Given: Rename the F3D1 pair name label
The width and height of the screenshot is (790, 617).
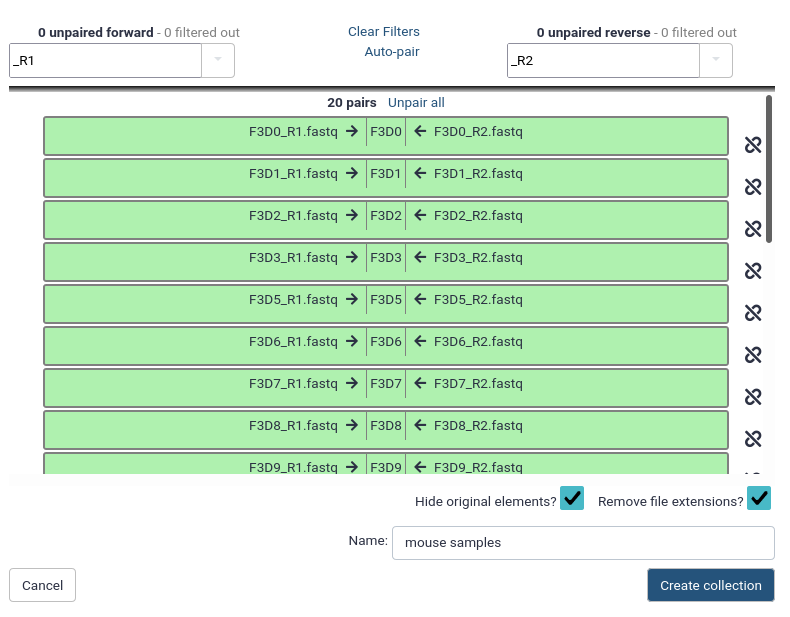Looking at the screenshot, I should click(386, 174).
